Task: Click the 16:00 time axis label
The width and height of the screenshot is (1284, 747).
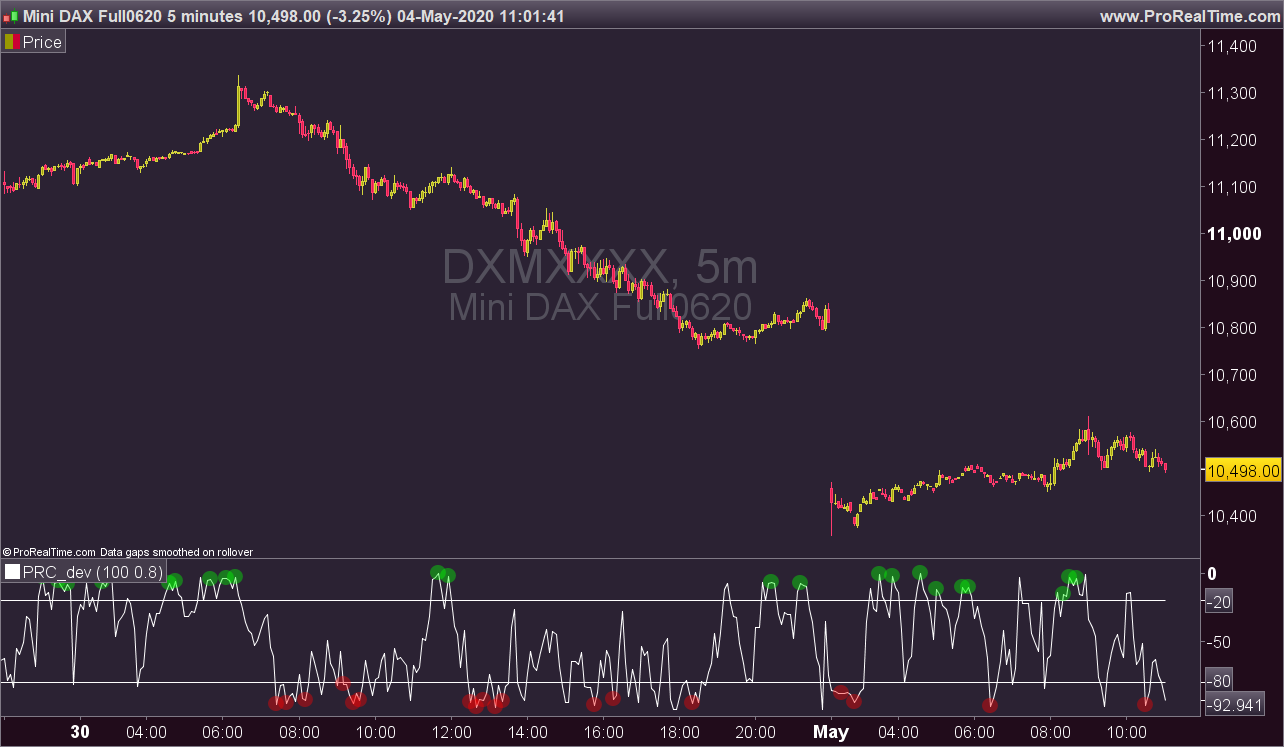Action: coord(604,732)
